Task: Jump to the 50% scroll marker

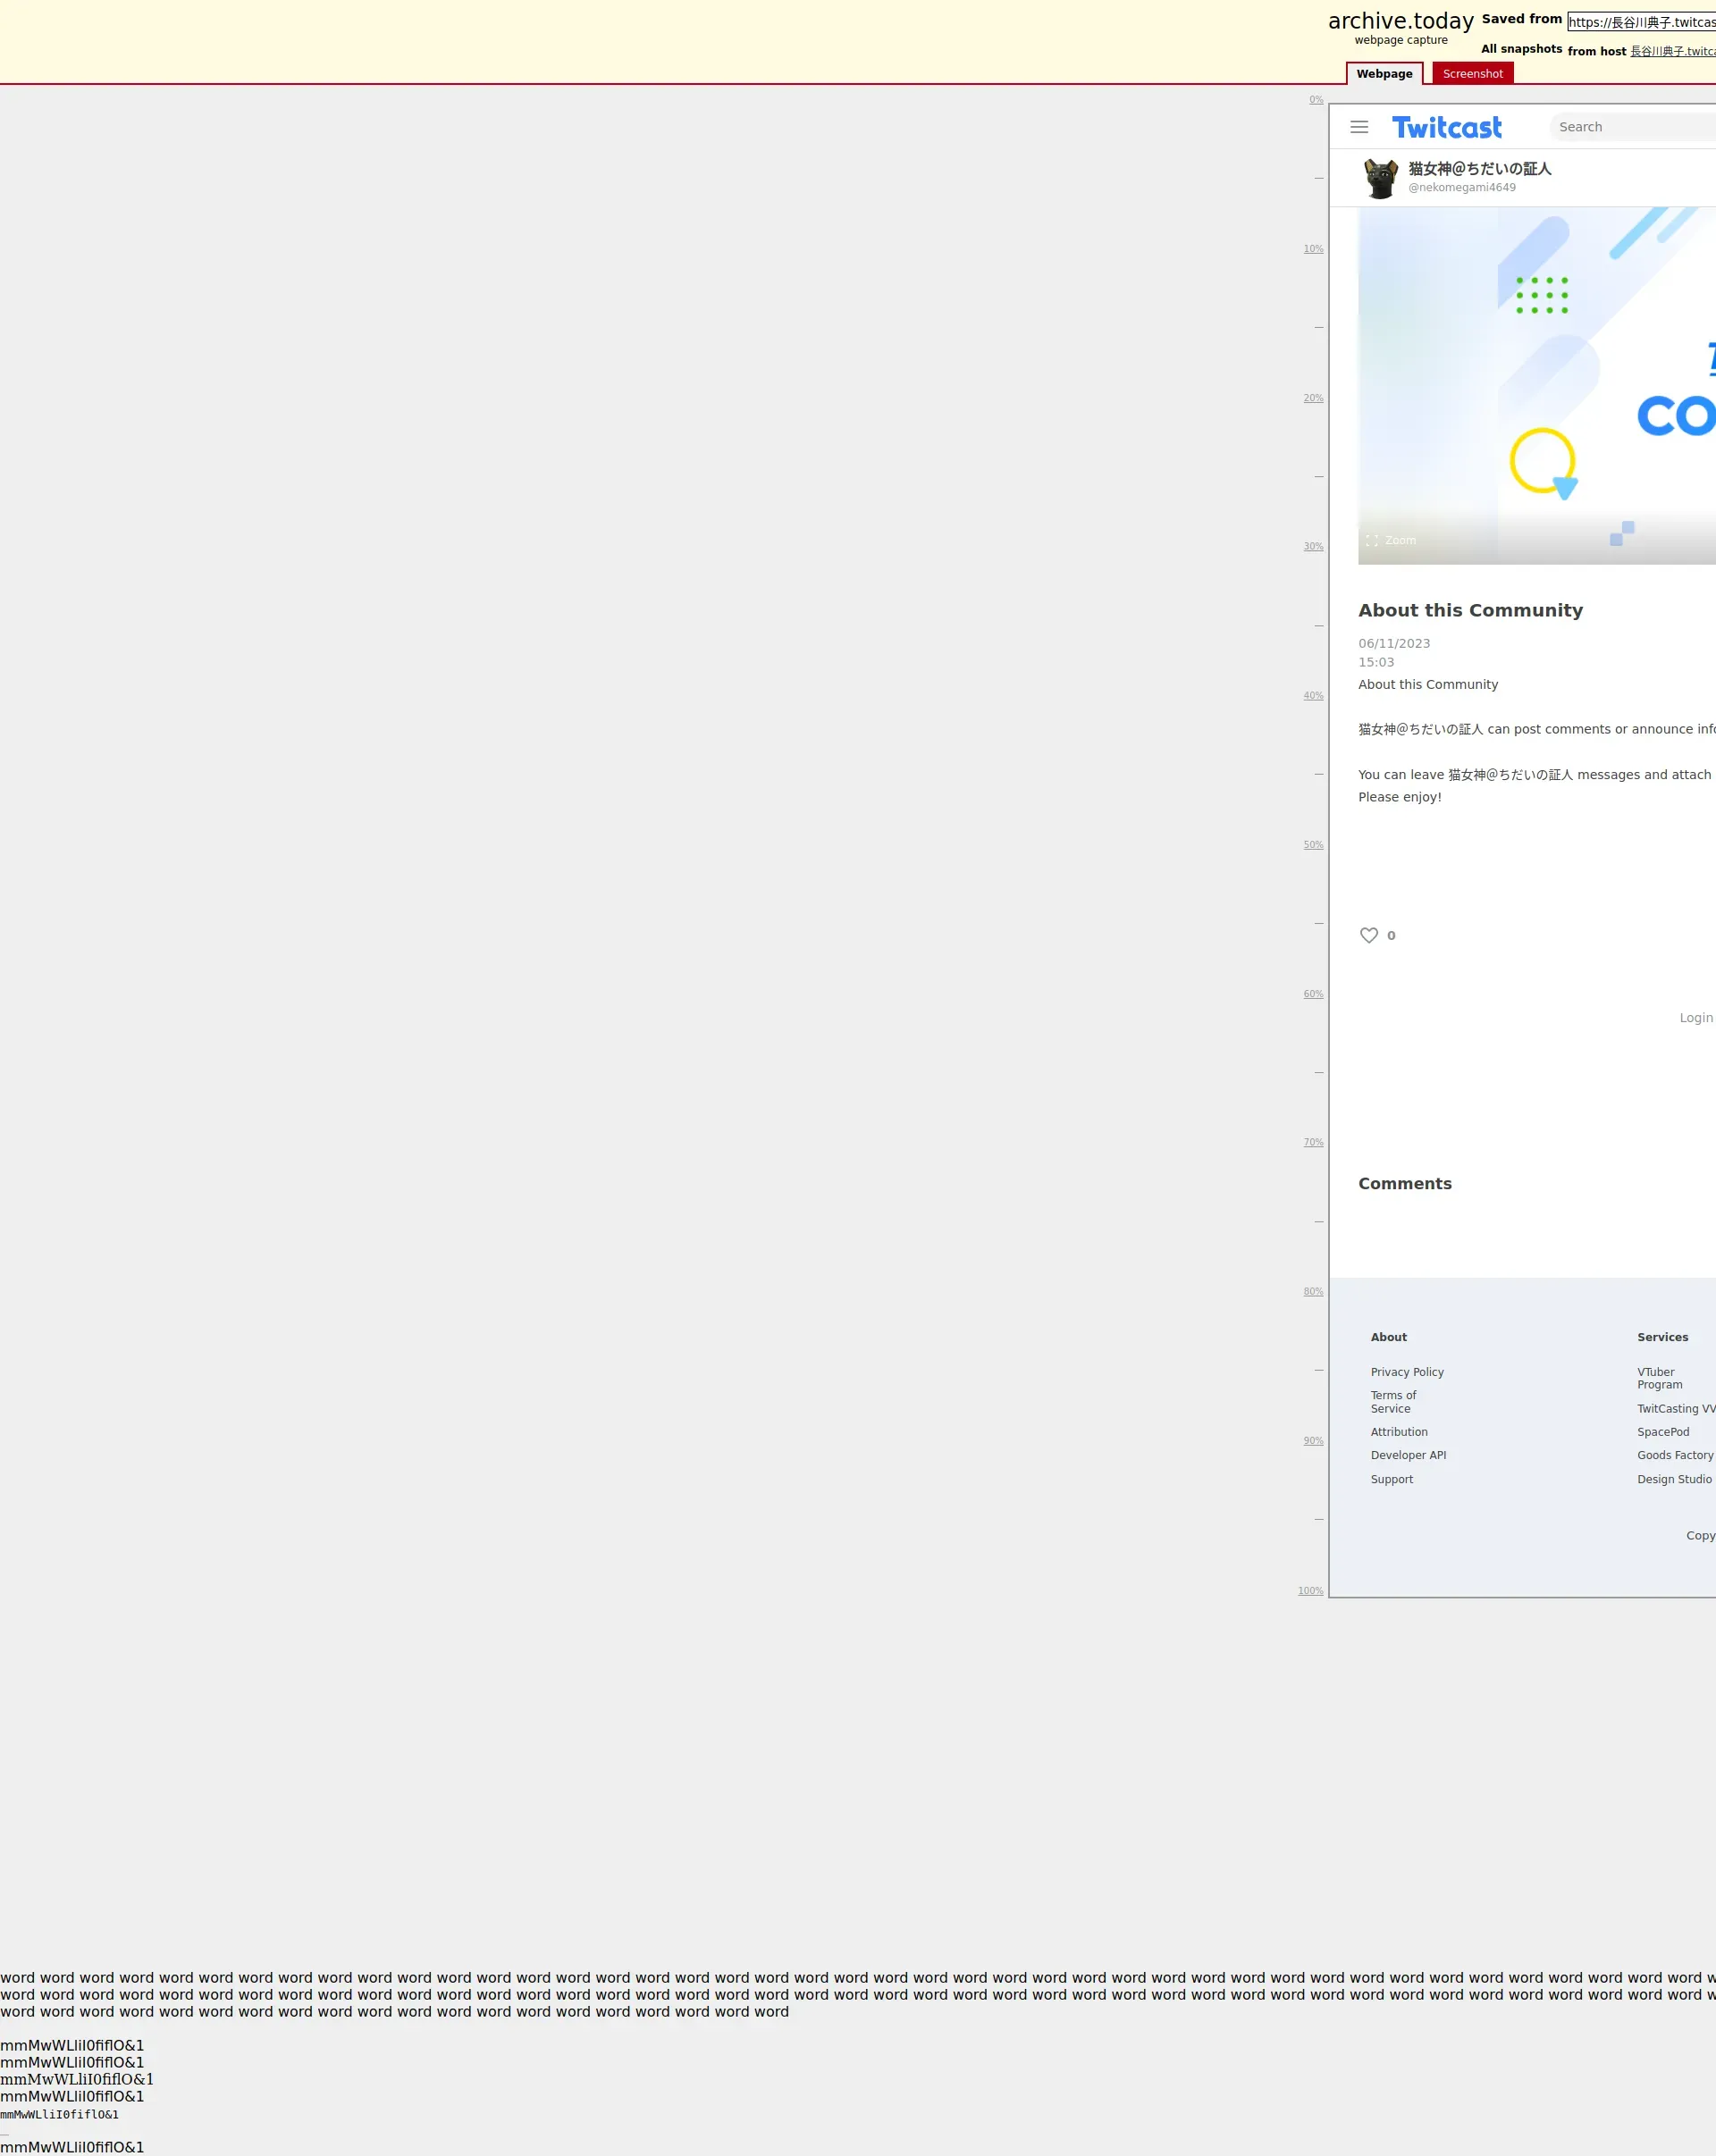Action: point(1313,845)
